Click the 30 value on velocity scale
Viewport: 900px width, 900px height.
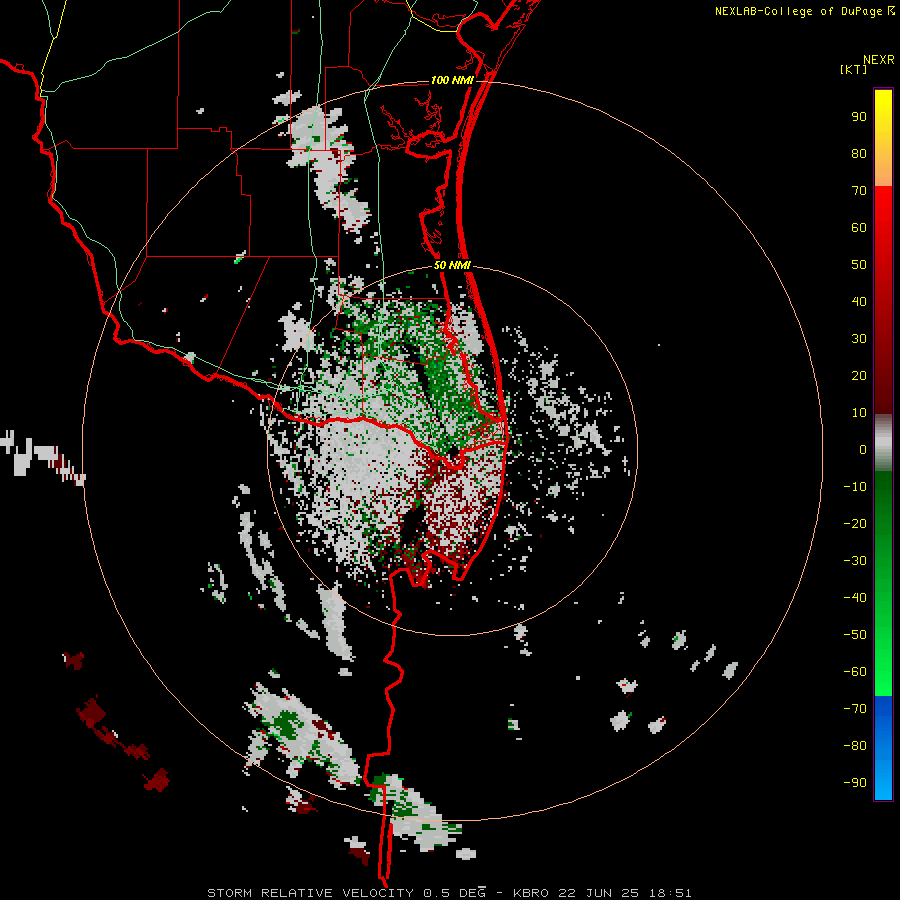pyautogui.click(x=859, y=339)
